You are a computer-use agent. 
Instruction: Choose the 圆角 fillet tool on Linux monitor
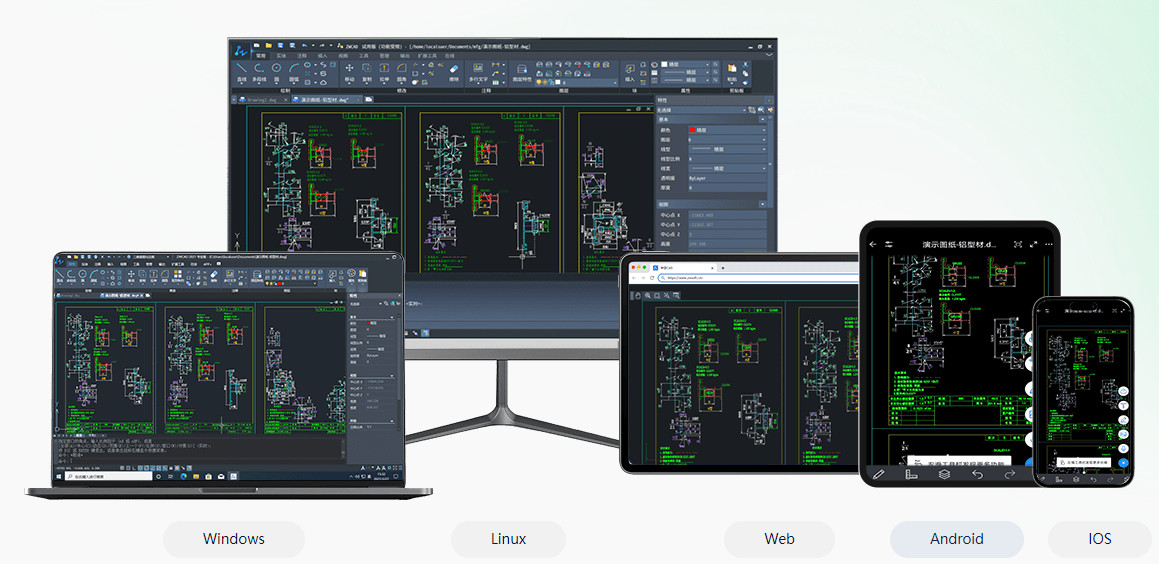coord(401,72)
